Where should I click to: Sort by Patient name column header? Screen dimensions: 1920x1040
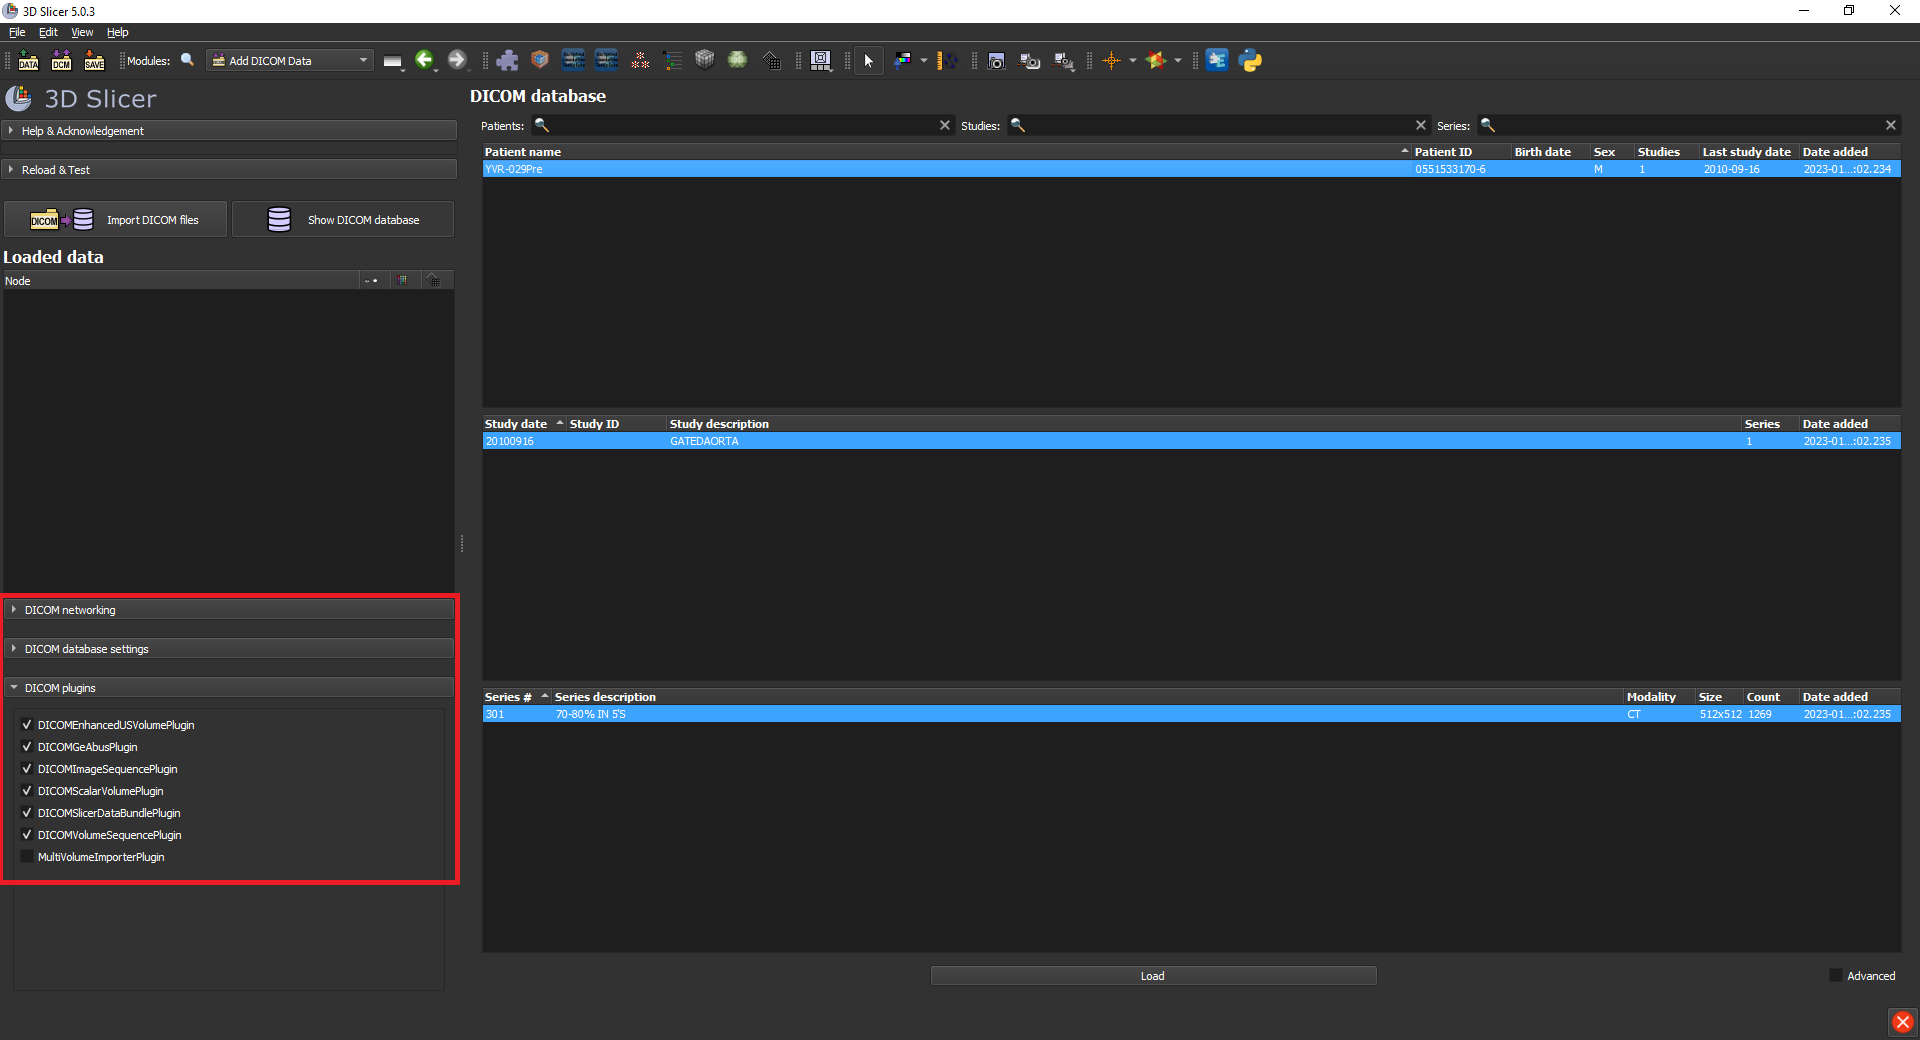click(x=946, y=152)
